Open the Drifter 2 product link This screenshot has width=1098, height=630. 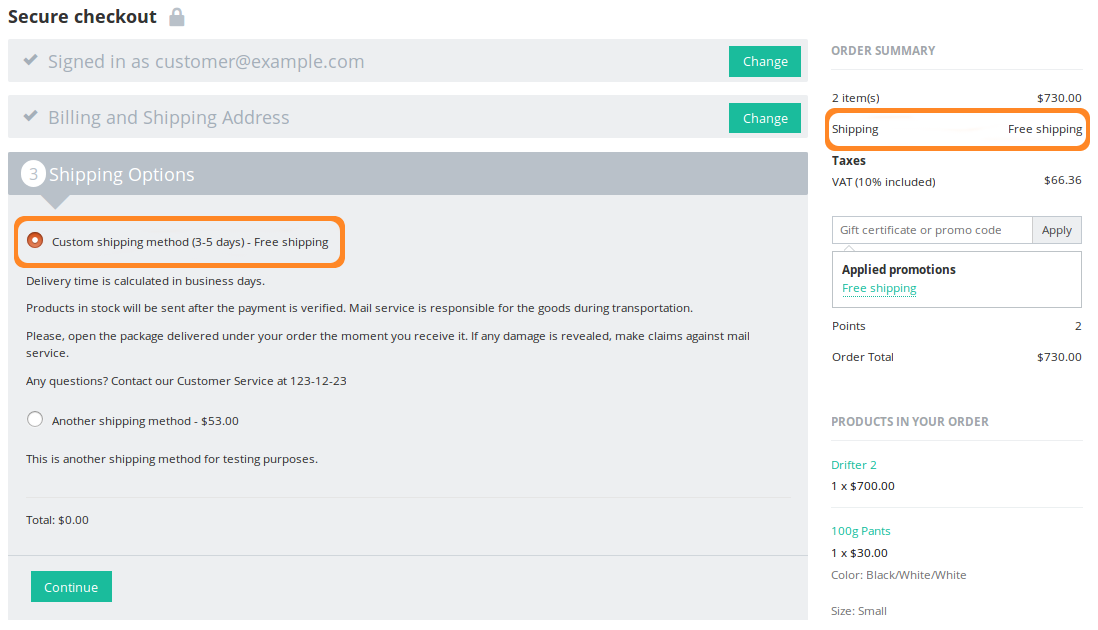tap(854, 465)
